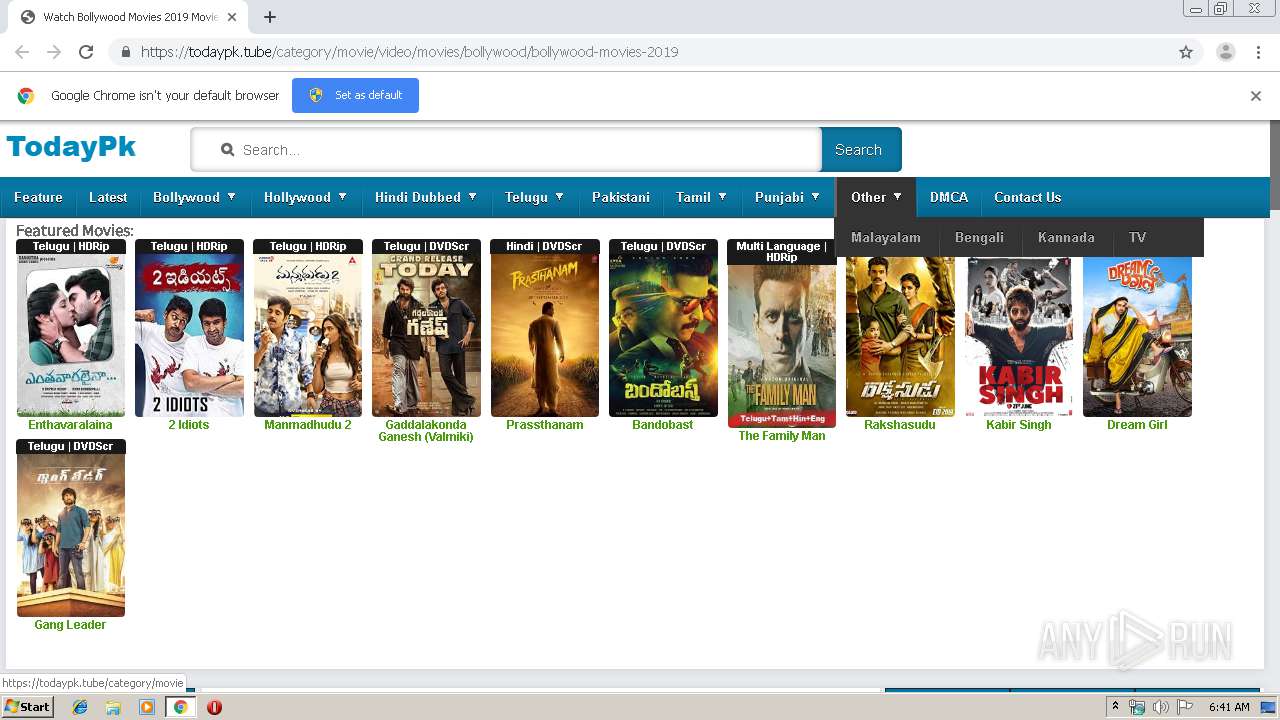Open File Explorer folder taskbar icon
Image resolution: width=1280 pixels, height=720 pixels.
pos(113,707)
